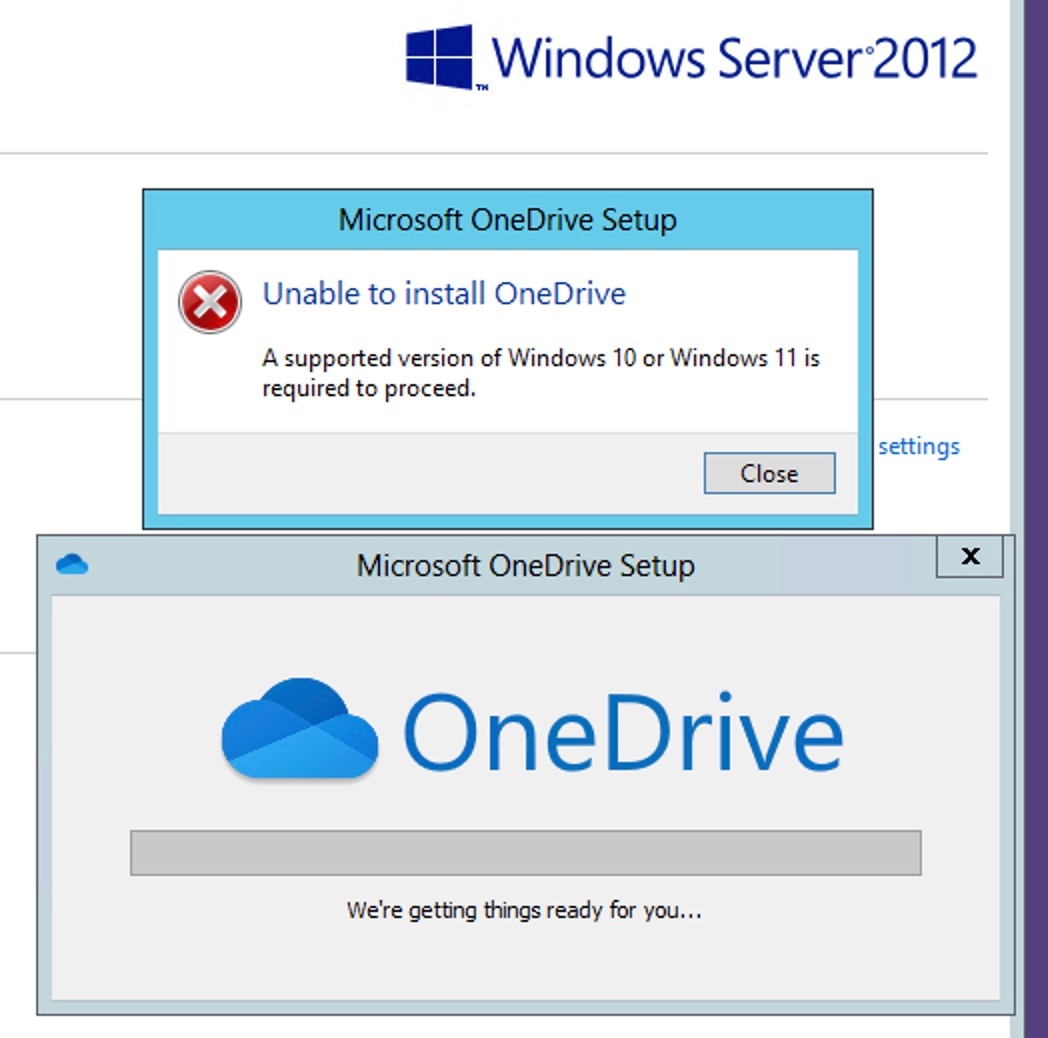
Task: Click the "Unable to install OneDrive" heading
Action: 444,294
